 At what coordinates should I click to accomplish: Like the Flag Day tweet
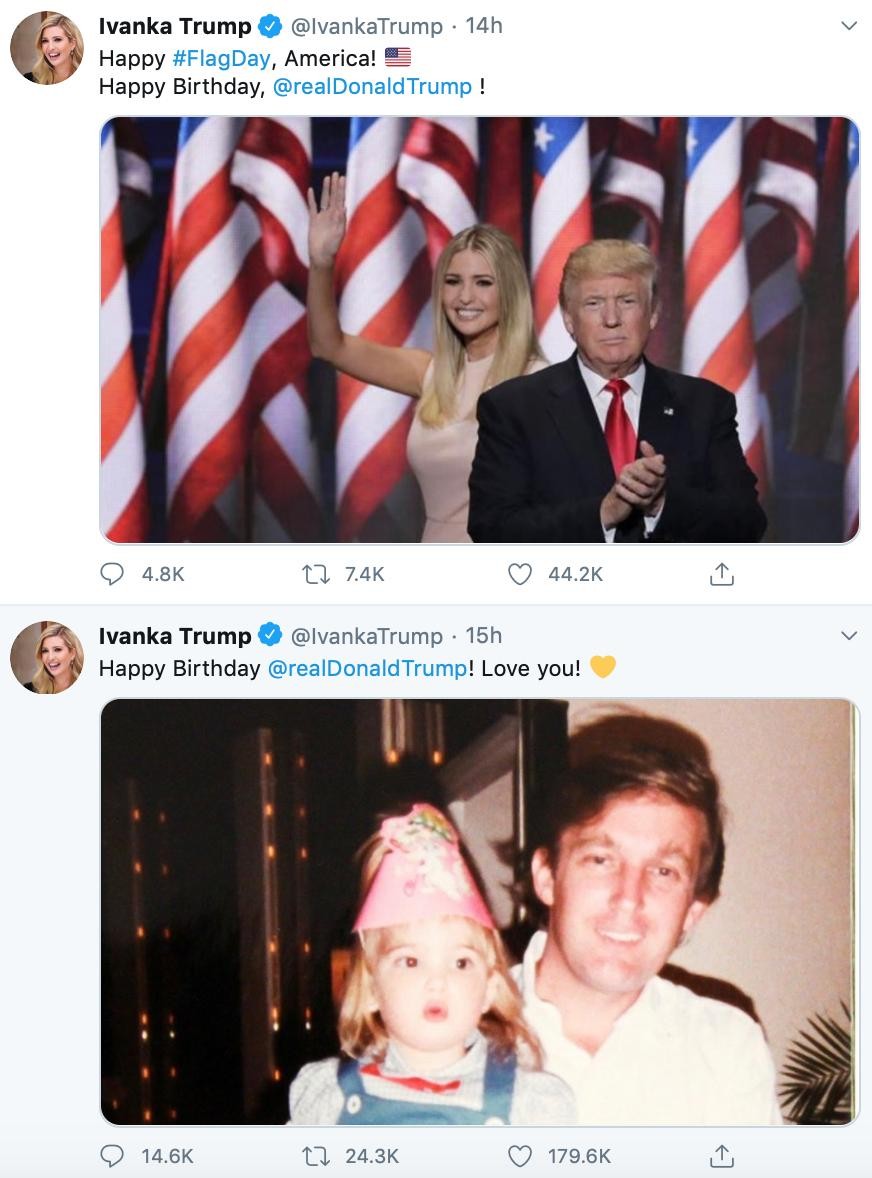click(x=520, y=574)
